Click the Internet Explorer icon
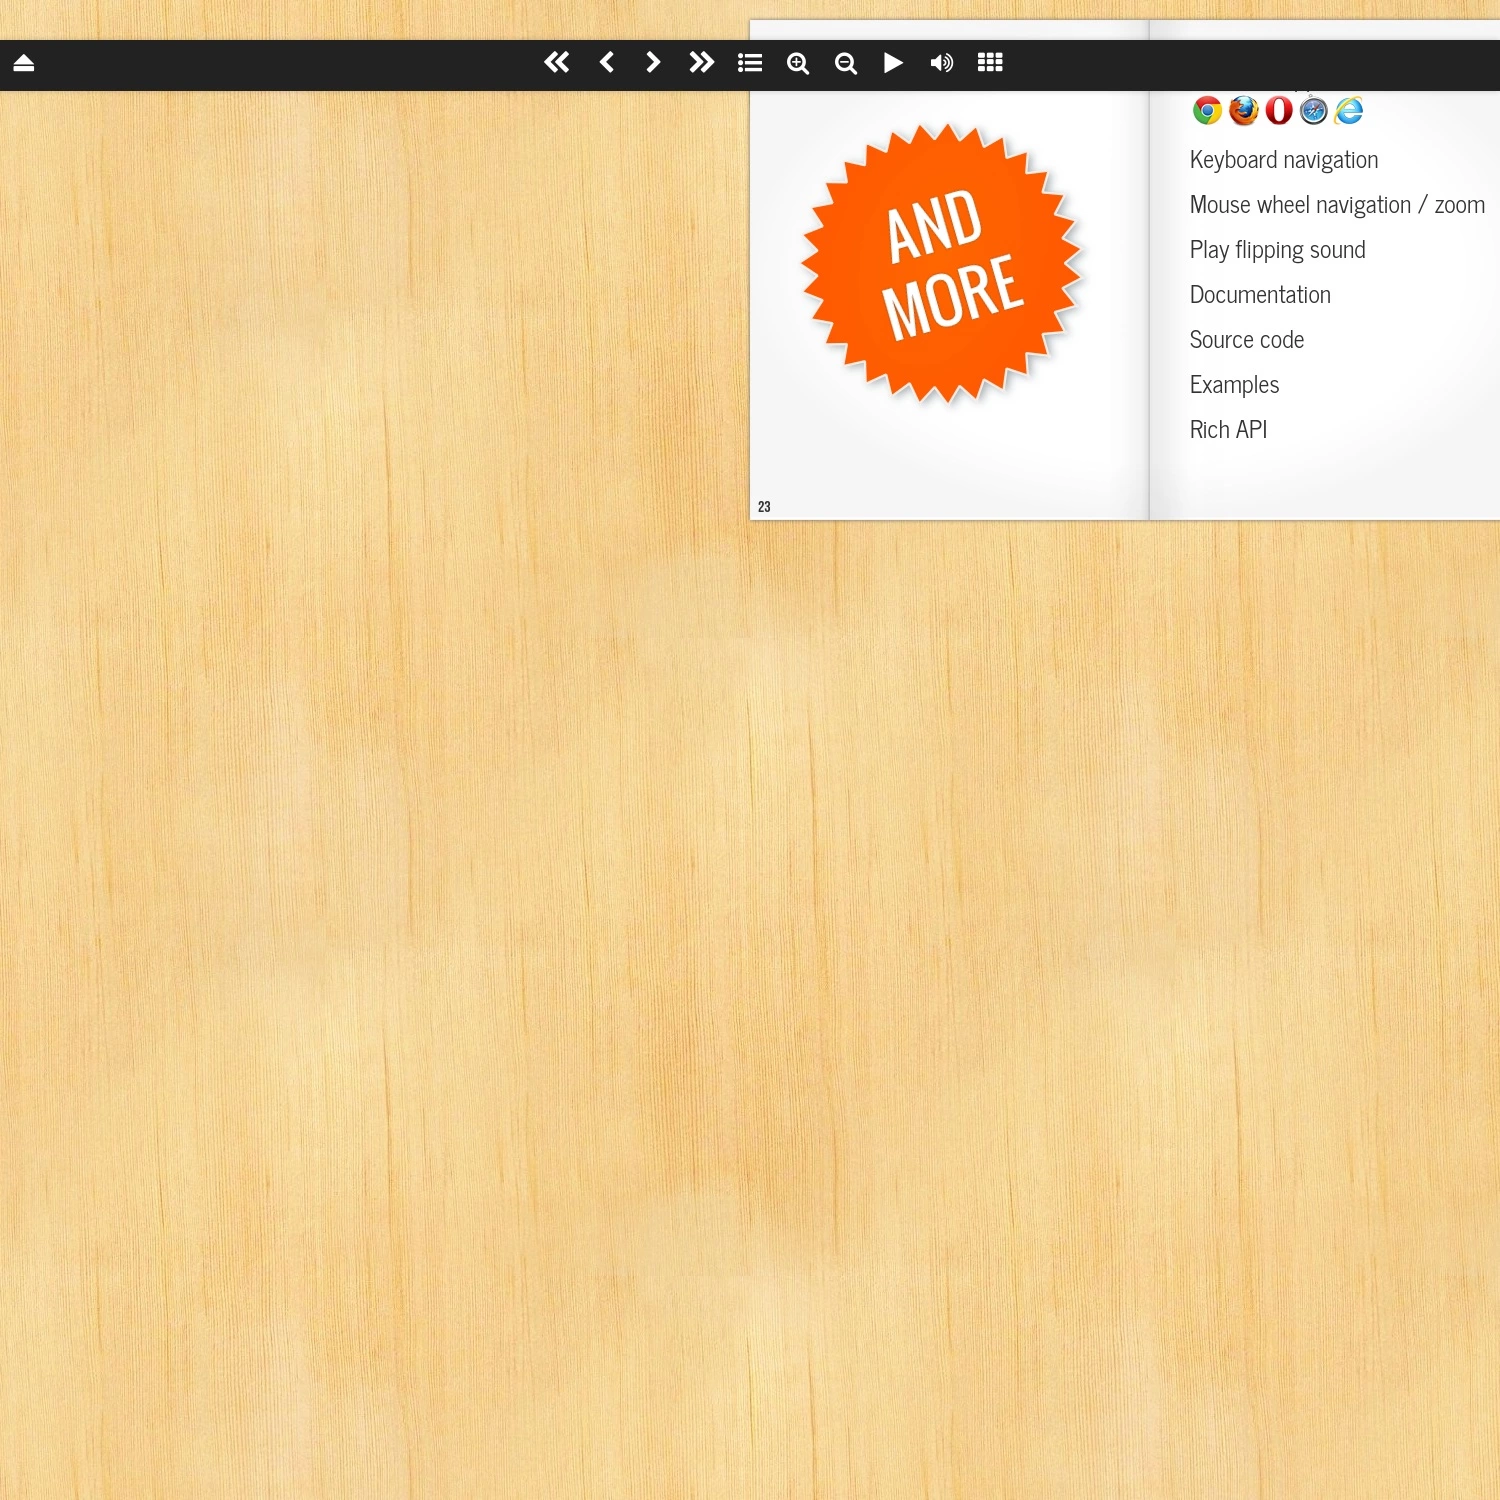 coord(1349,111)
